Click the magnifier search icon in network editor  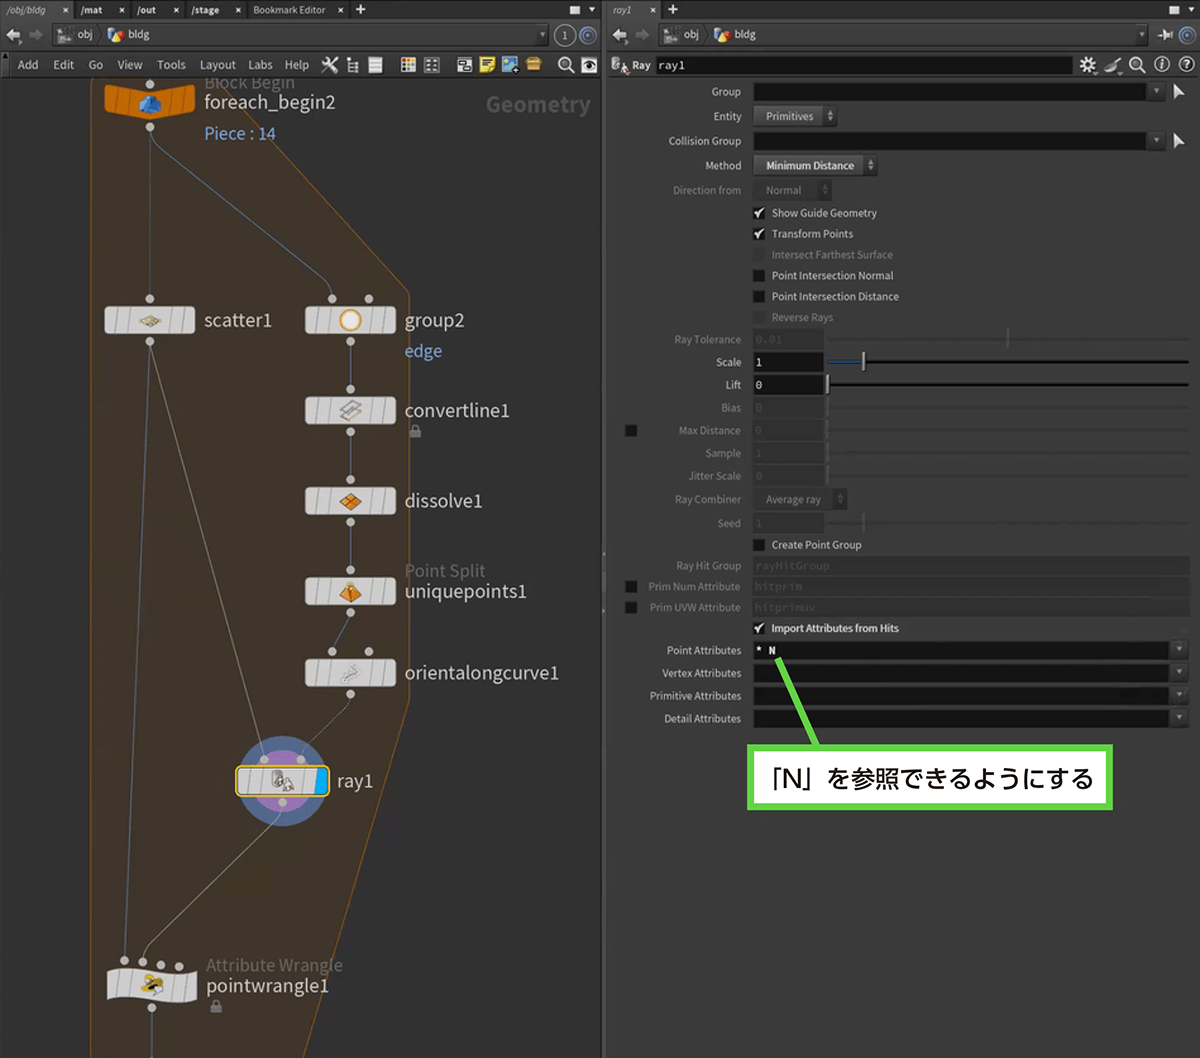pyautogui.click(x=566, y=65)
